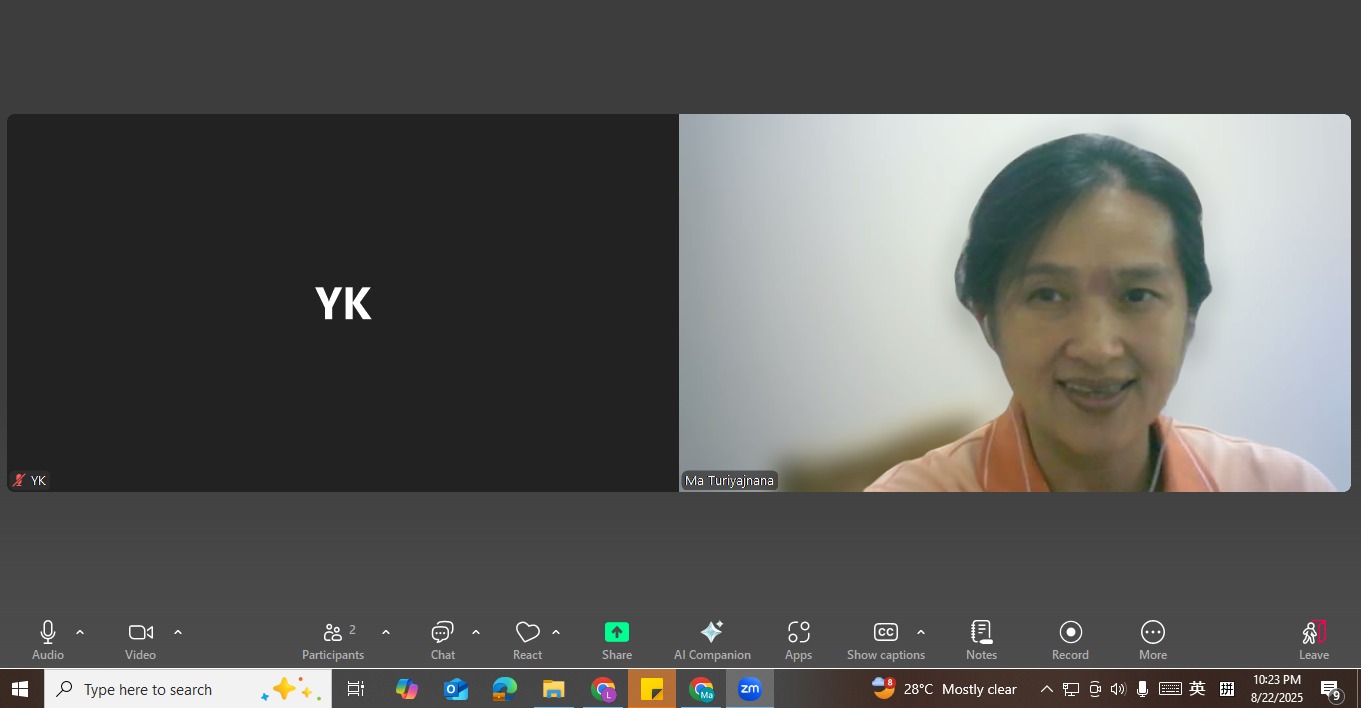Open the React emoji menu
1361x708 pixels.
pyautogui.click(x=527, y=640)
